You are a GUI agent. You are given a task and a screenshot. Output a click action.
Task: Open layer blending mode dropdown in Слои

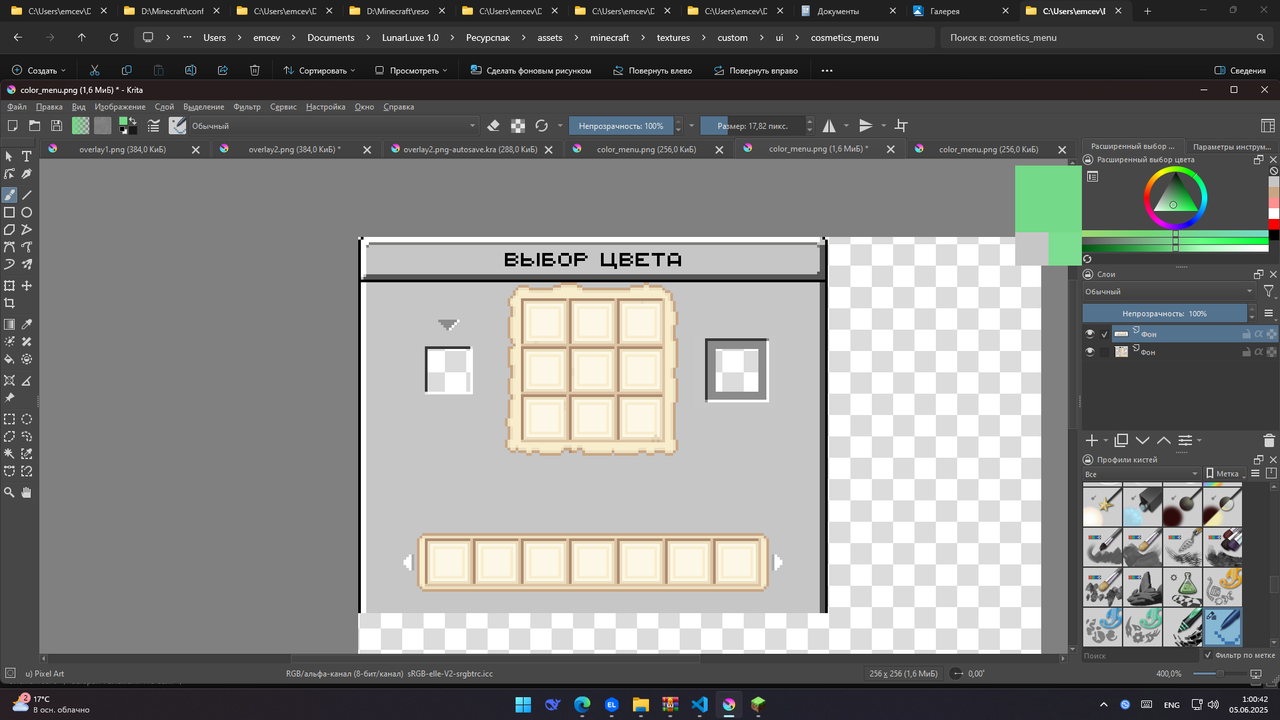(1169, 291)
